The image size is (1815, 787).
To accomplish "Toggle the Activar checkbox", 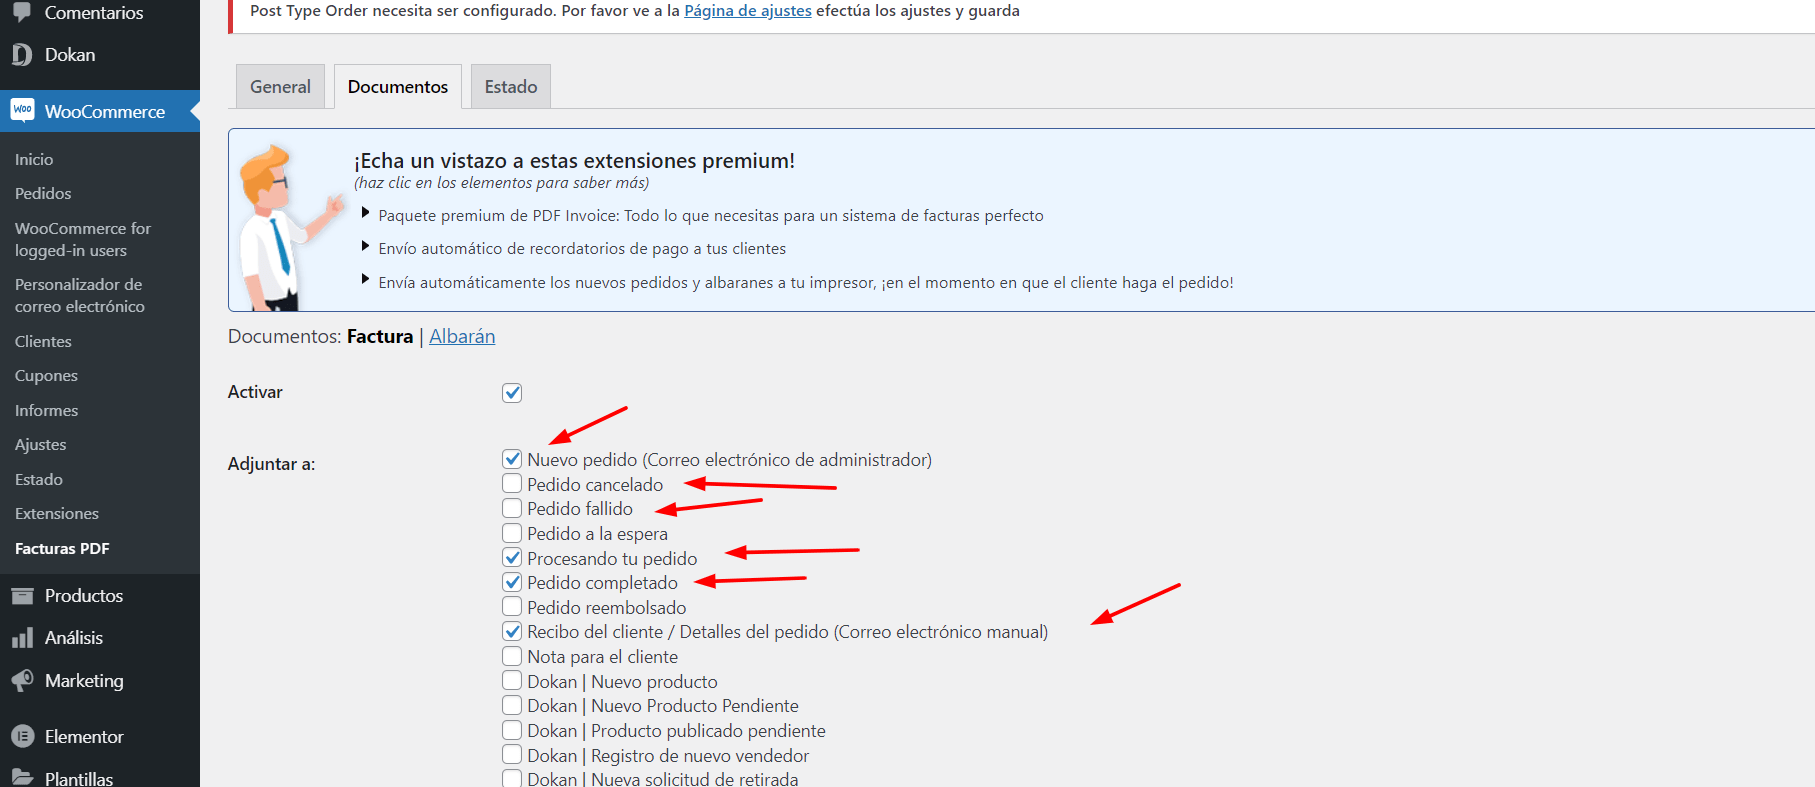I will pyautogui.click(x=512, y=393).
